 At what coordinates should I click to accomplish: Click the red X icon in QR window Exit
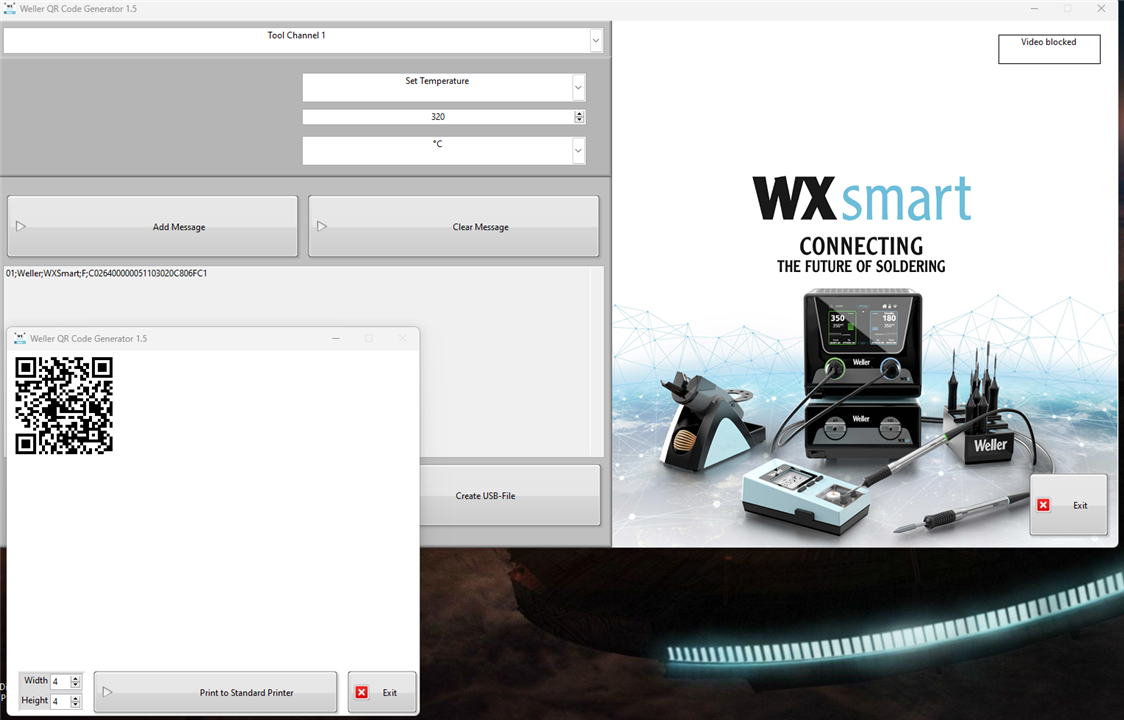361,692
